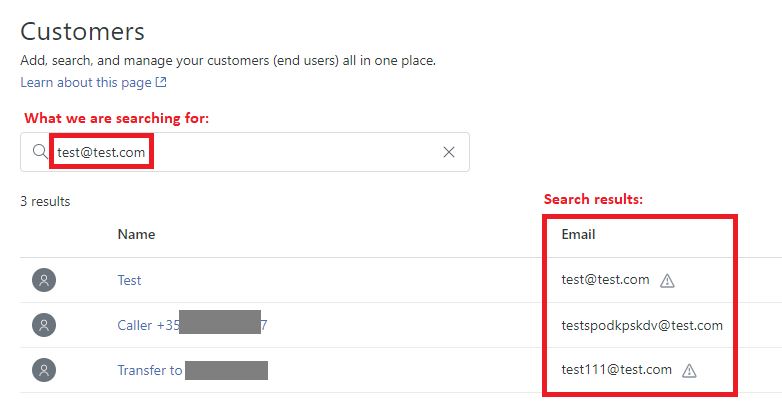The image size is (782, 420).
Task: Click the Name column header
Action: tap(136, 234)
